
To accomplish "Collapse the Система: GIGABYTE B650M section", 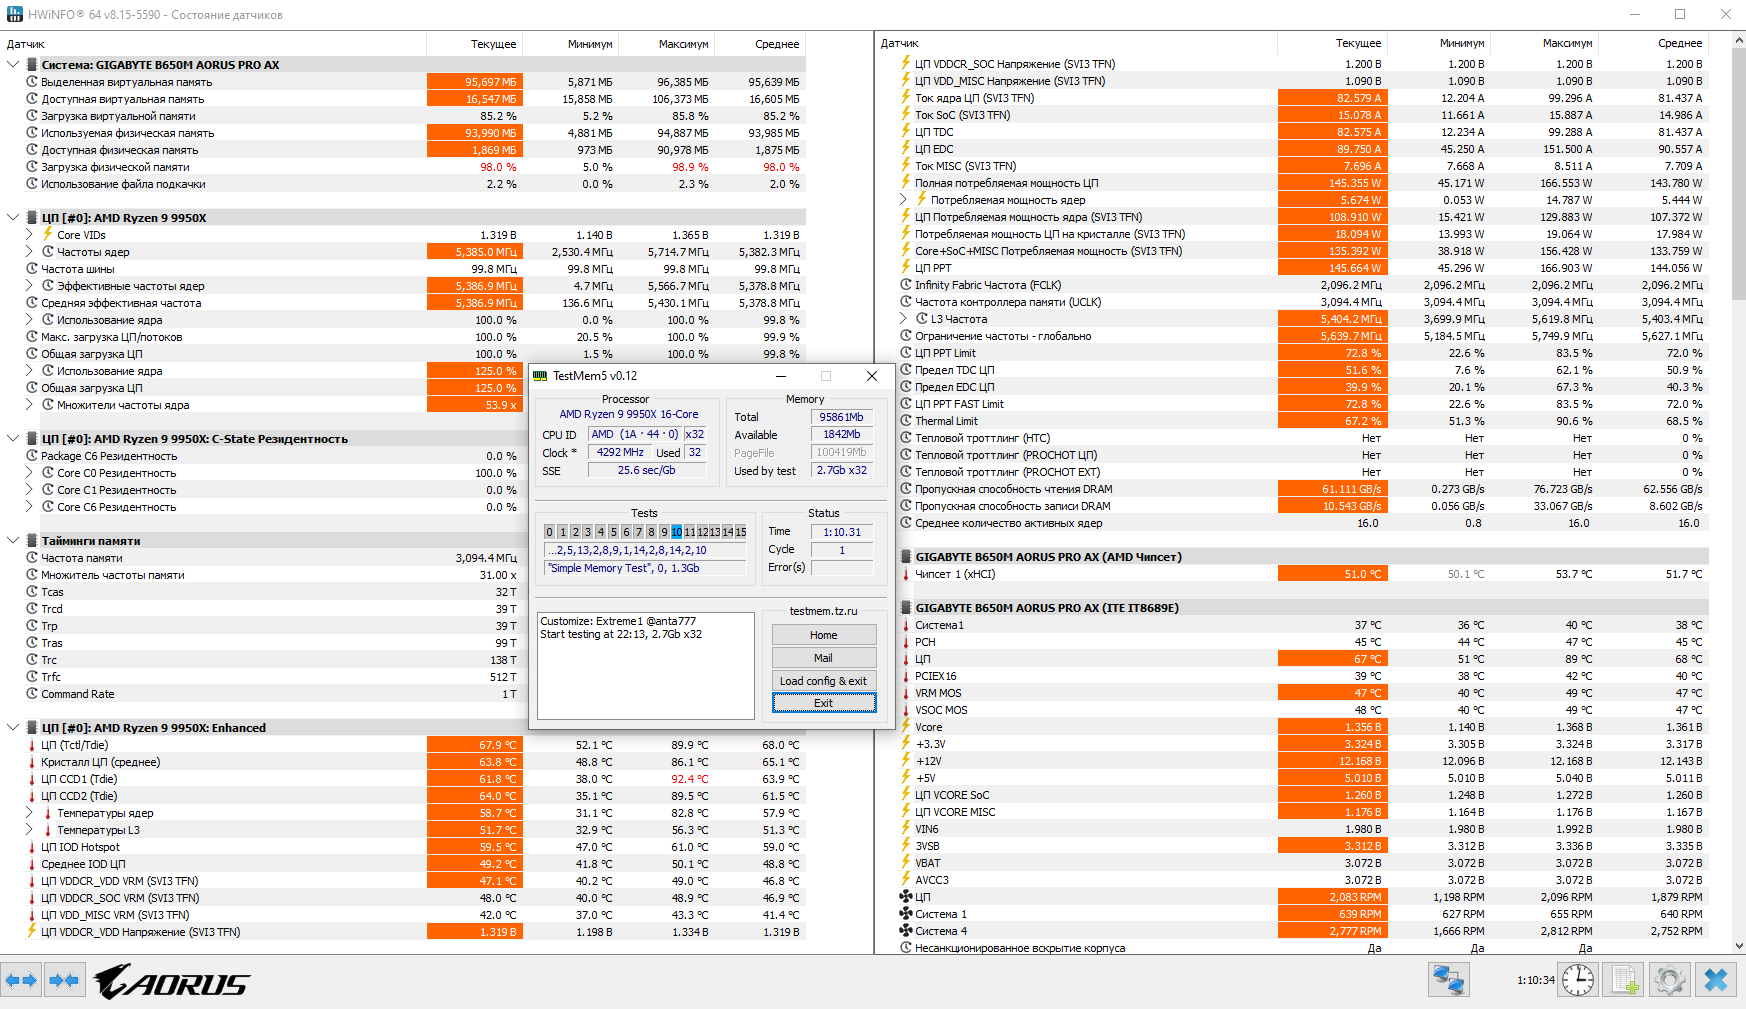I will pos(13,65).
